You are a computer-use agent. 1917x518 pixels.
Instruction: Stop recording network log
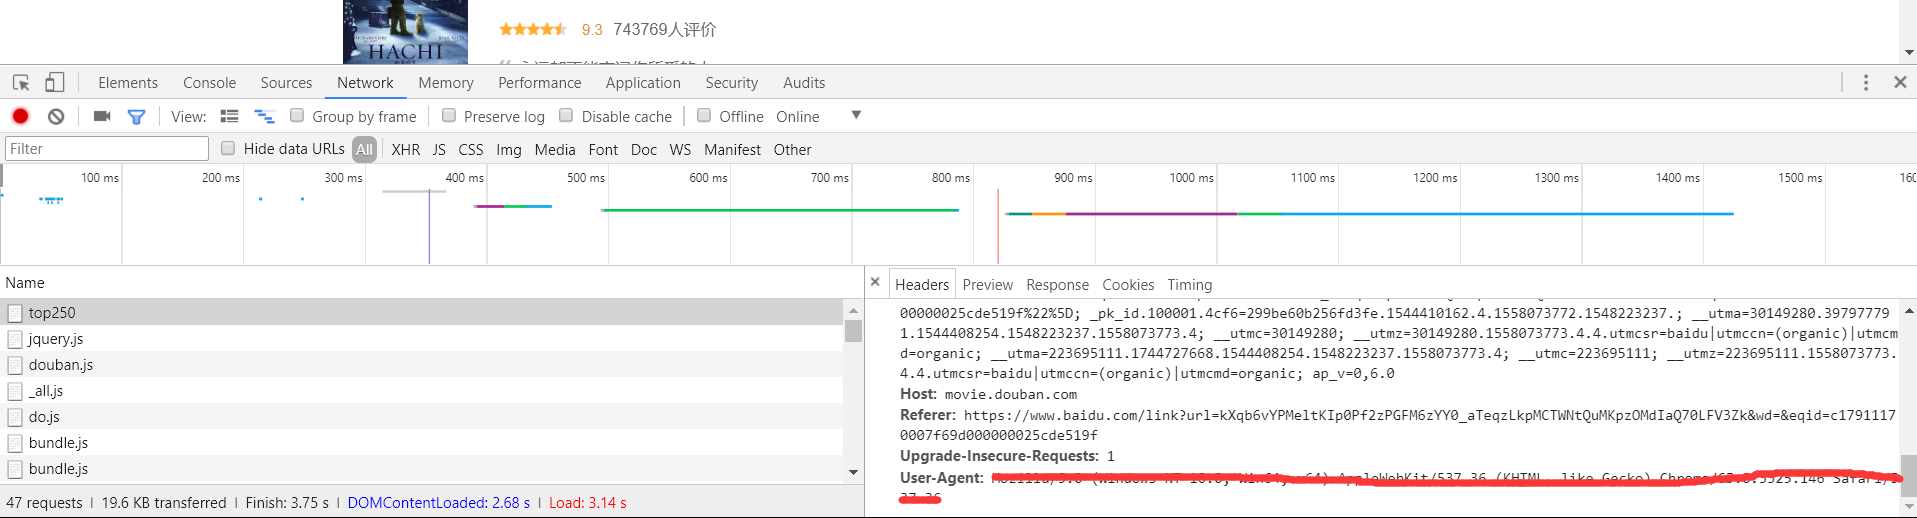pos(20,116)
